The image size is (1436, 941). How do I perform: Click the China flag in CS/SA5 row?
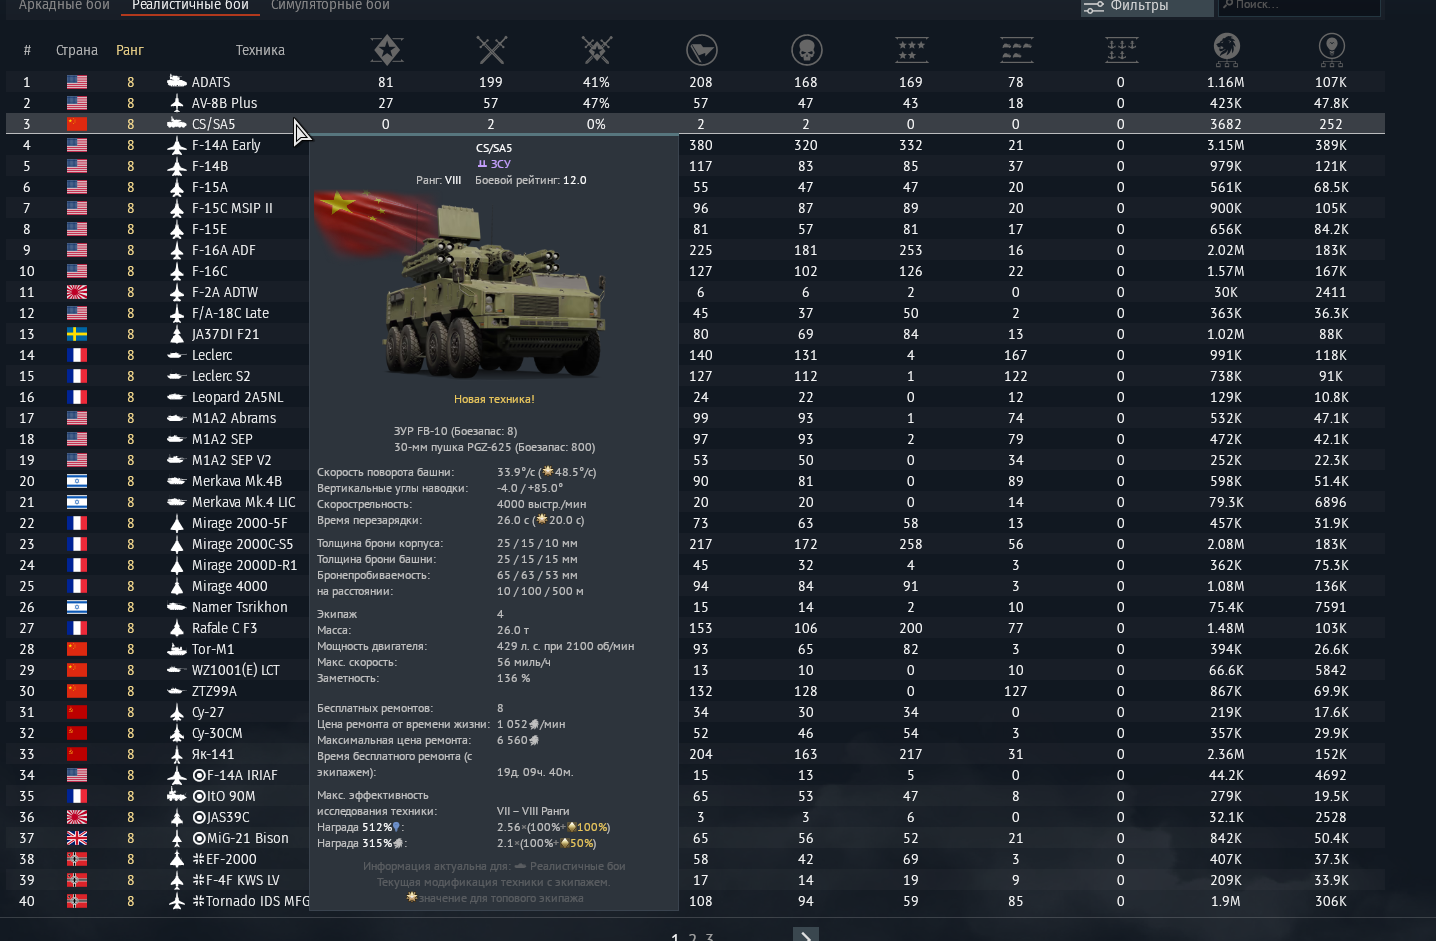(77, 124)
